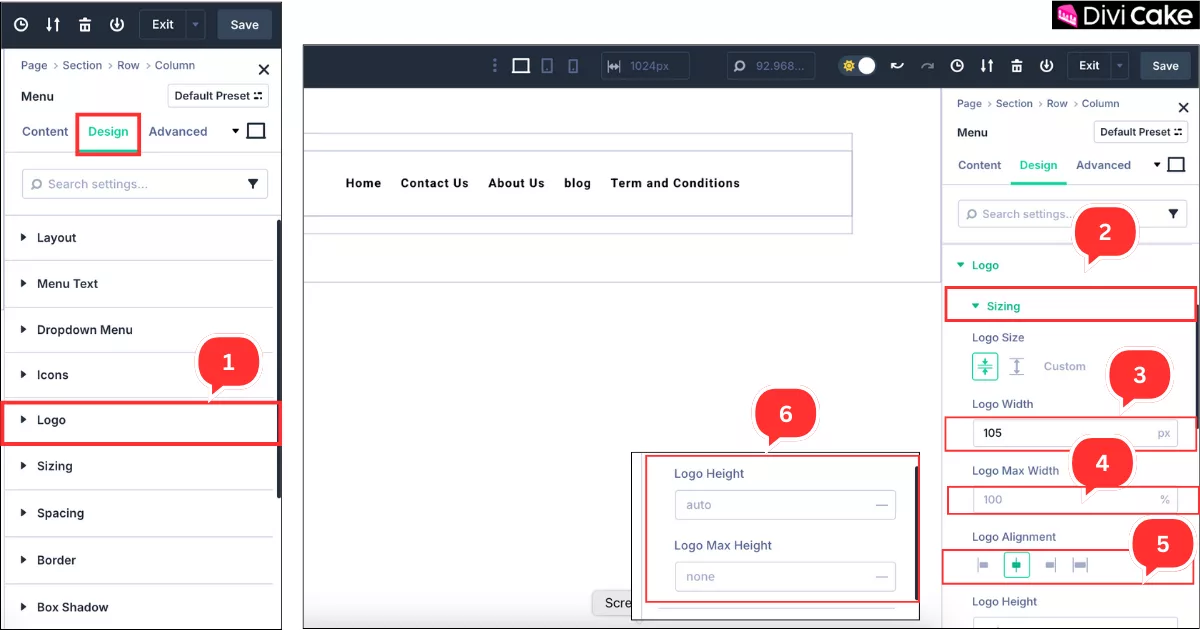1200x630 pixels.
Task: Collapse Sizing subgroup in right panel
Action: (1071, 306)
